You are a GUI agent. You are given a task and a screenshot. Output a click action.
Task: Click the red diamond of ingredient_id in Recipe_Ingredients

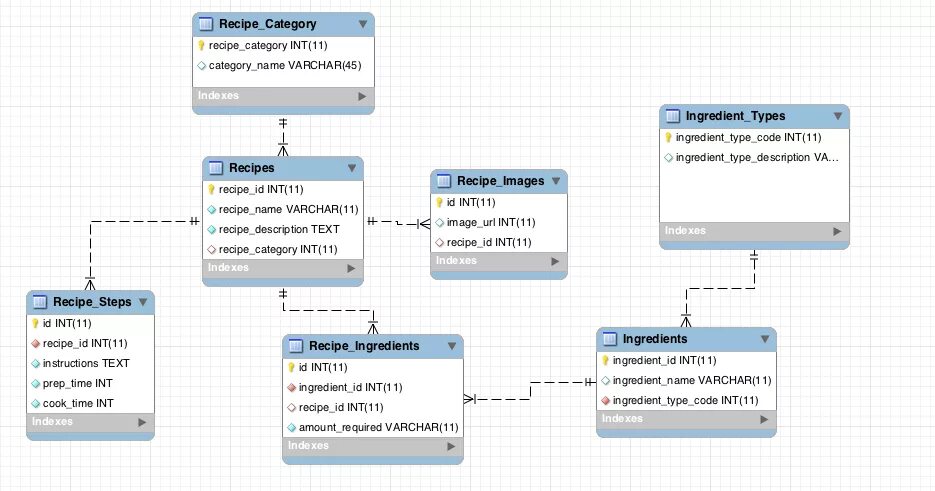pyautogui.click(x=292, y=388)
